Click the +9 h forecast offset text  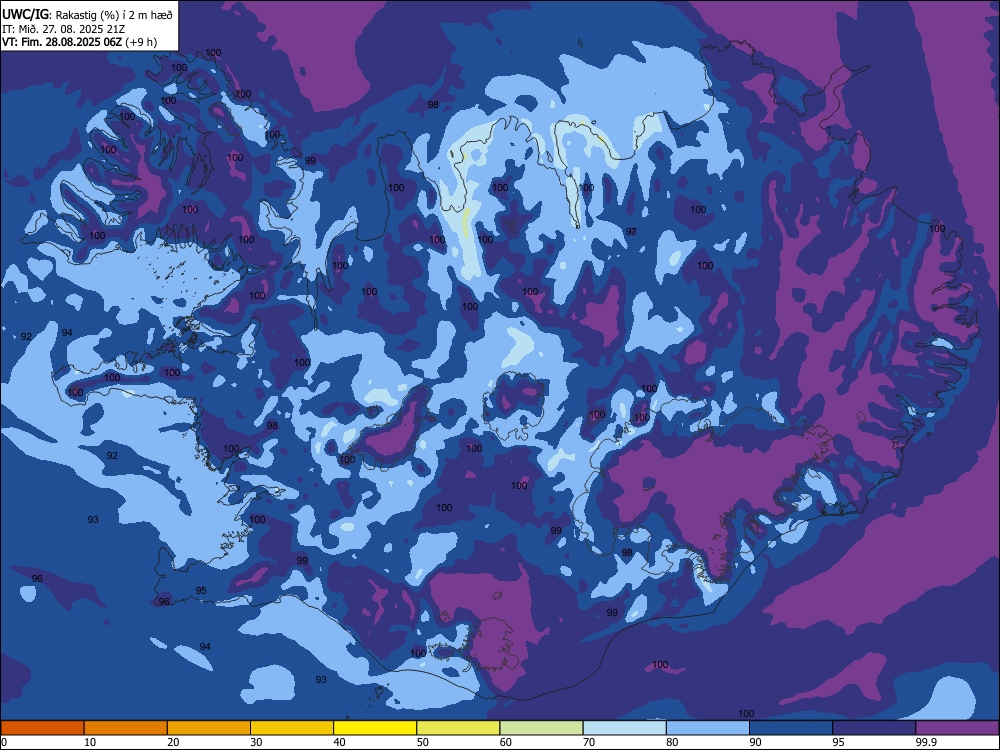[141, 42]
